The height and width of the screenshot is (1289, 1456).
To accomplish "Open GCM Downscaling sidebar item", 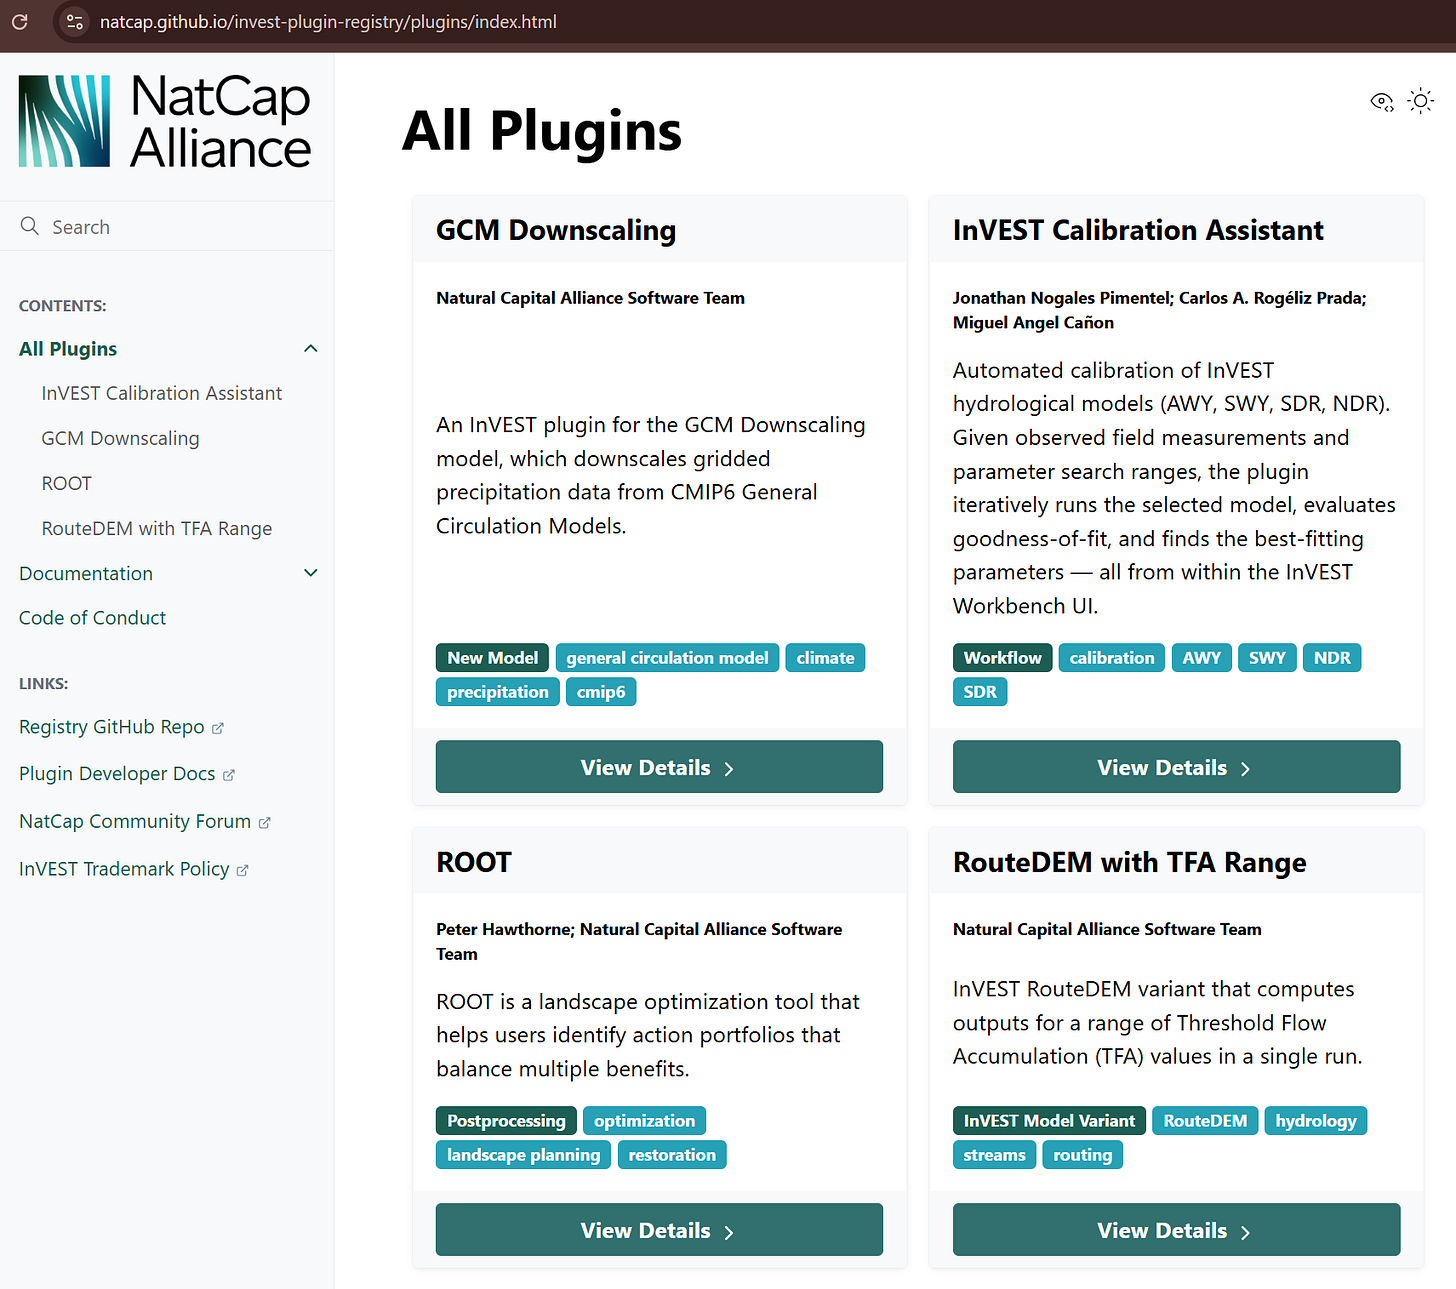I will (x=120, y=438).
